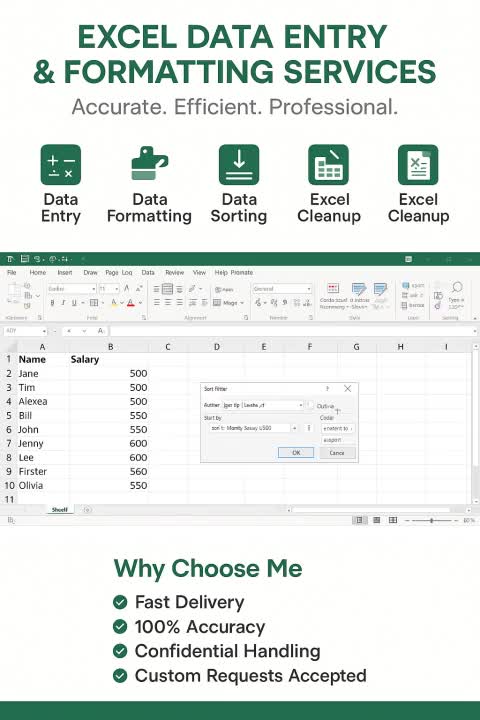Click the add new sheet plus icon

[87, 510]
